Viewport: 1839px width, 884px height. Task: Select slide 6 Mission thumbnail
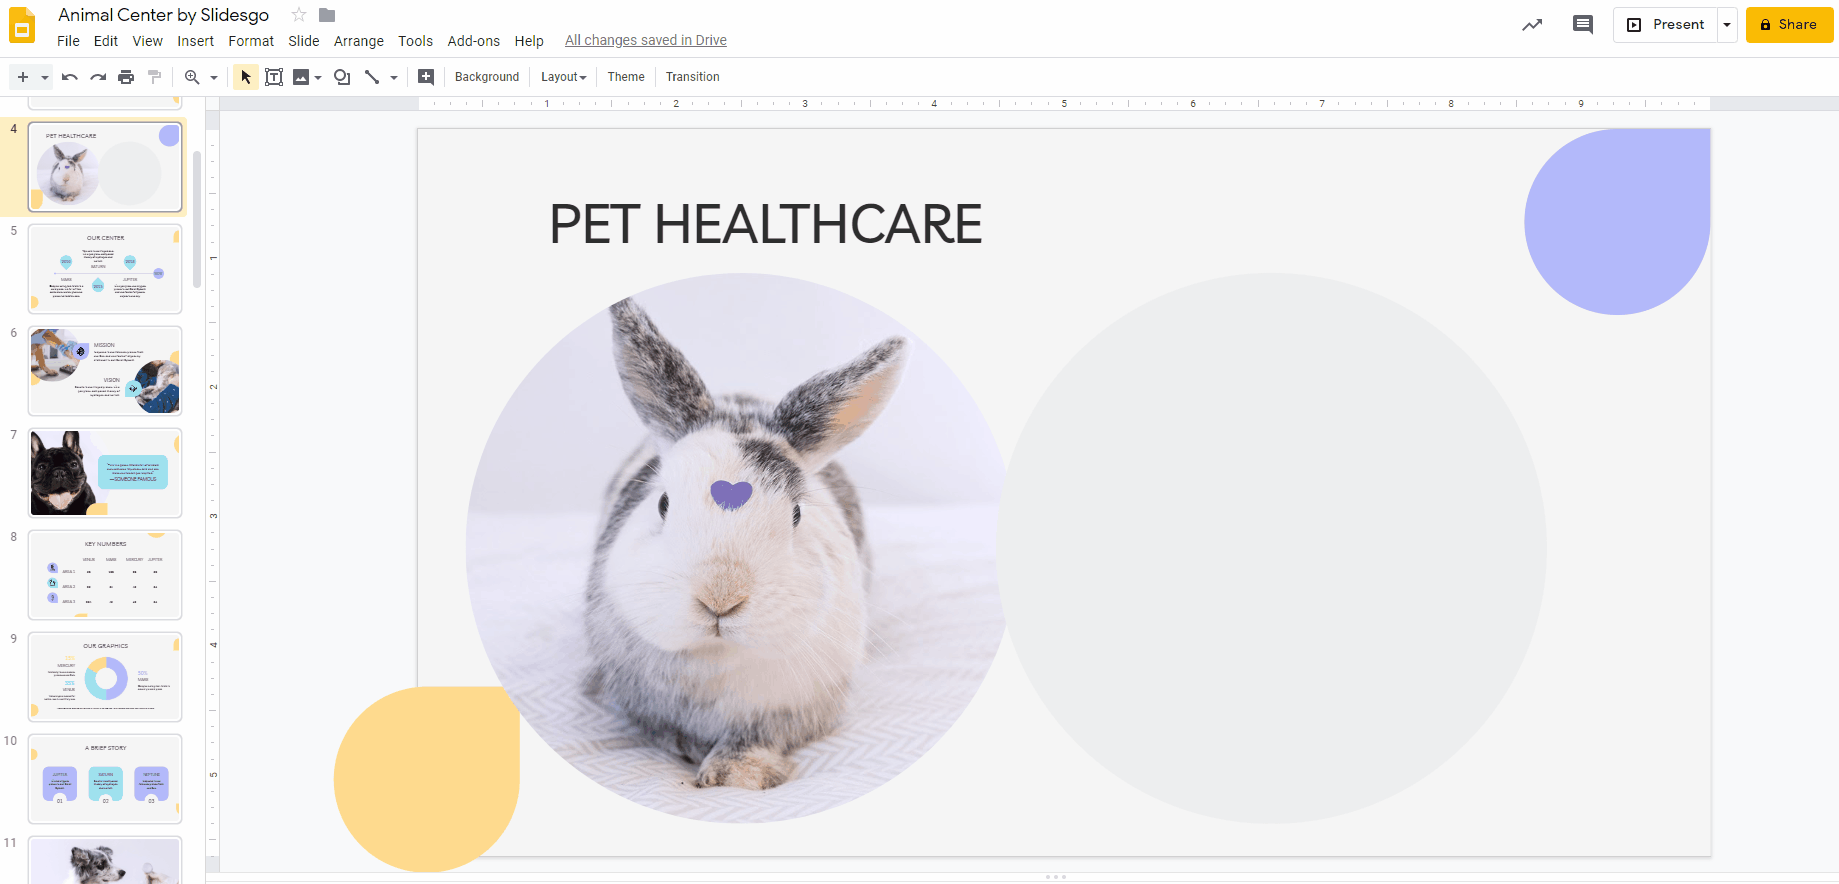coord(105,371)
